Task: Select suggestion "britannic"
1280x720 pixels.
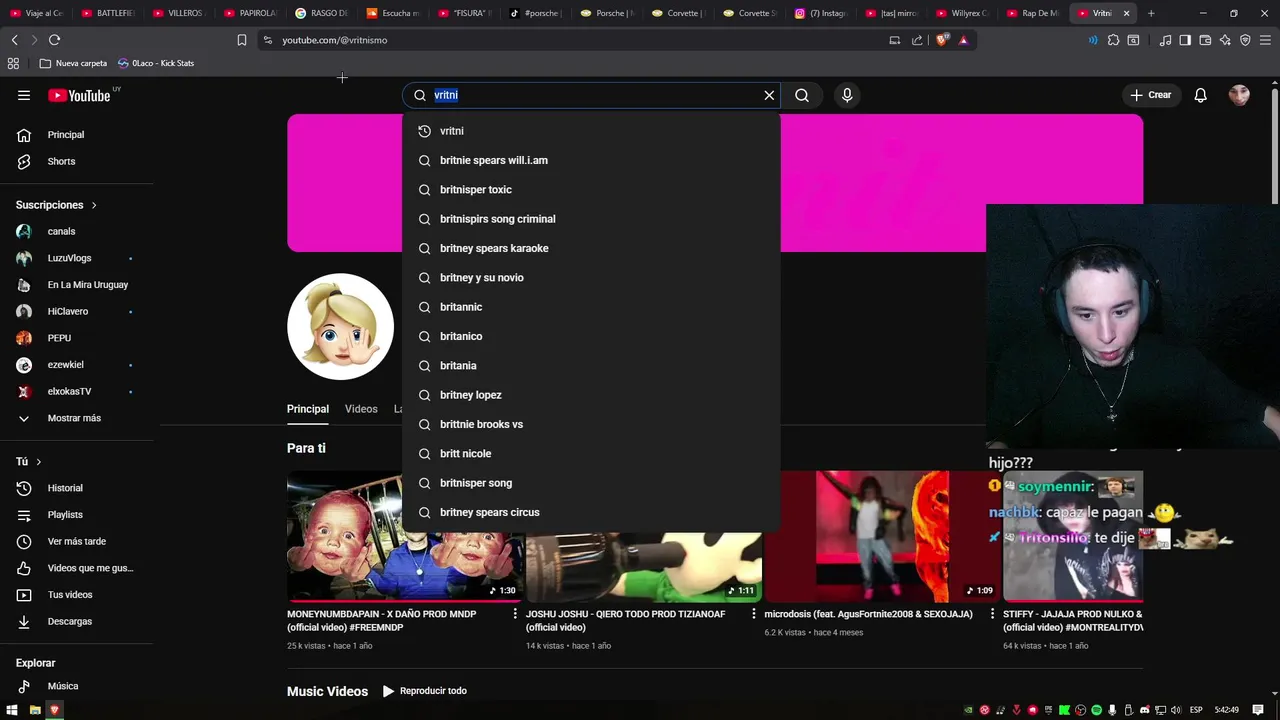Action: click(x=591, y=307)
